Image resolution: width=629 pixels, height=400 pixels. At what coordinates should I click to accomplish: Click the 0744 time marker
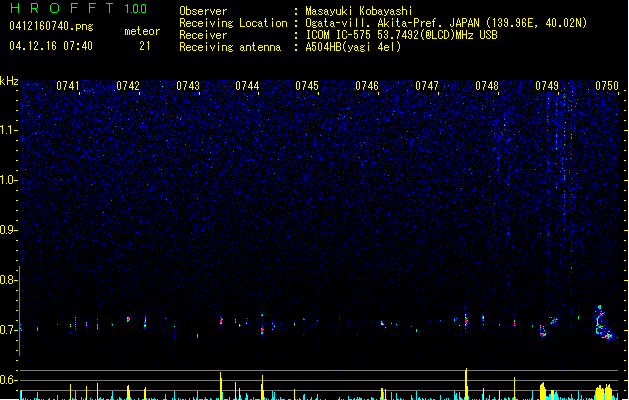point(247,86)
